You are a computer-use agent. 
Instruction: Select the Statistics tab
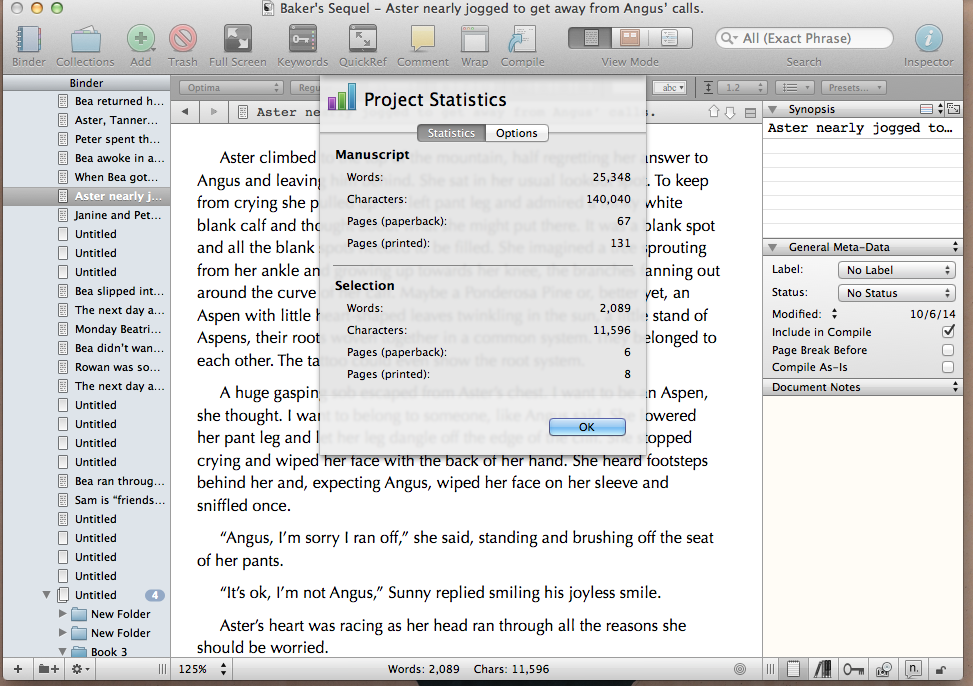451,133
